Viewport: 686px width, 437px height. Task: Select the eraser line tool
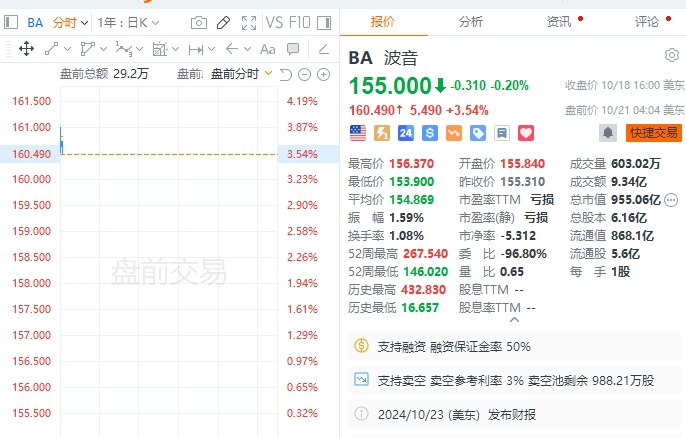click(324, 49)
